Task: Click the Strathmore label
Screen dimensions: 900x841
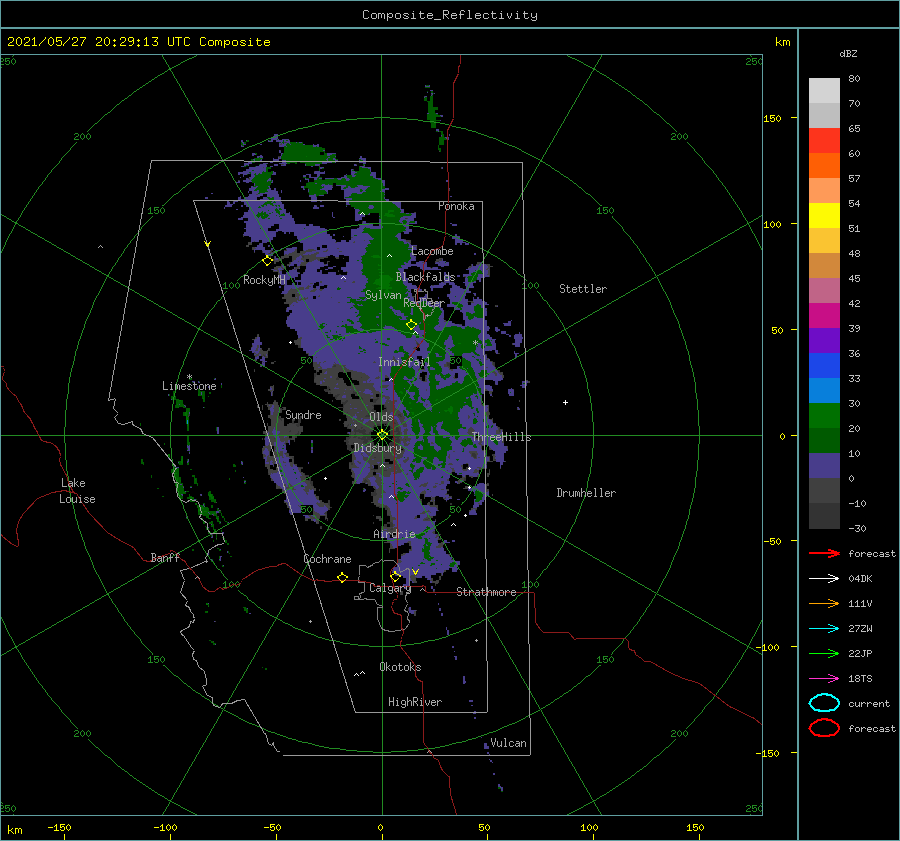Action: pyautogui.click(x=486, y=592)
